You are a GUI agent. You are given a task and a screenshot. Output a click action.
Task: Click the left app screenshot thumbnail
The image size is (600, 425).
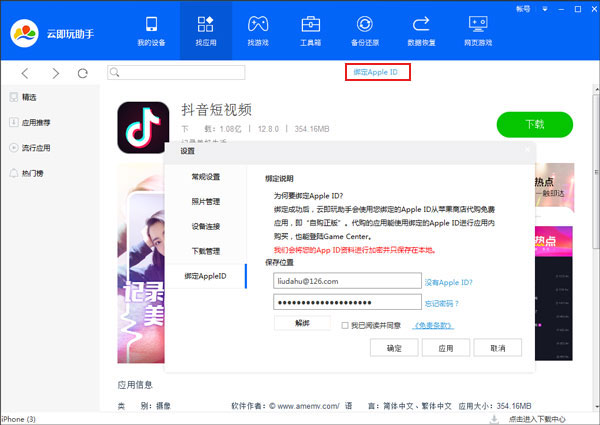pos(141,263)
